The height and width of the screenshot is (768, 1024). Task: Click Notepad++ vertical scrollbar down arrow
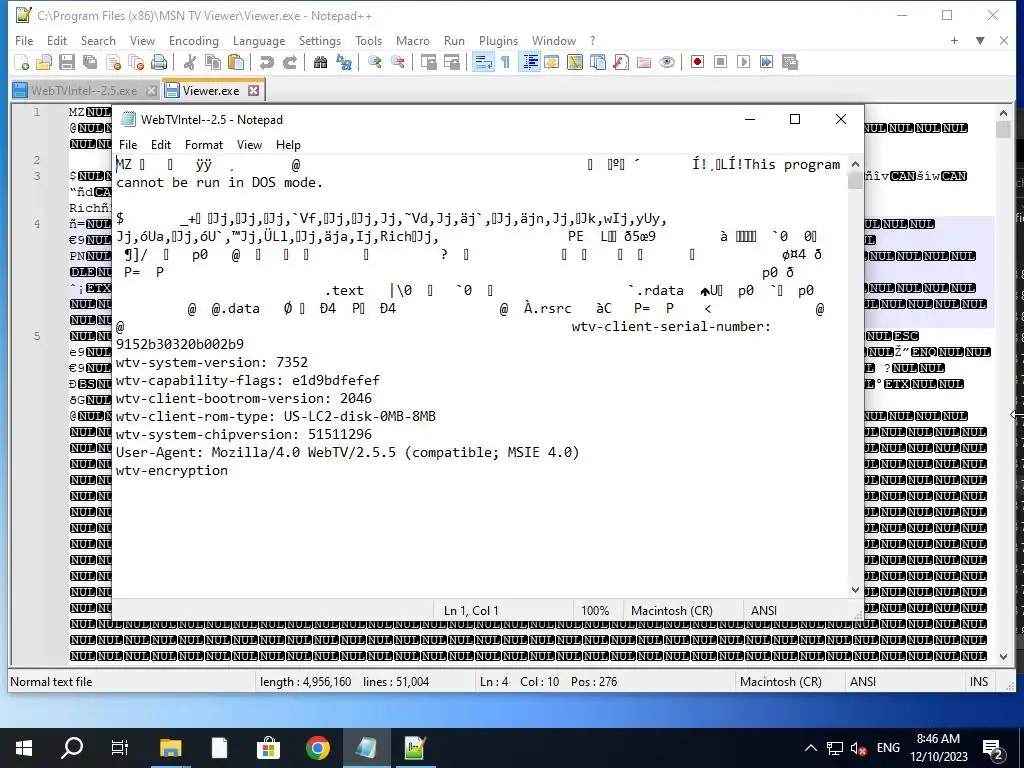(x=1003, y=657)
